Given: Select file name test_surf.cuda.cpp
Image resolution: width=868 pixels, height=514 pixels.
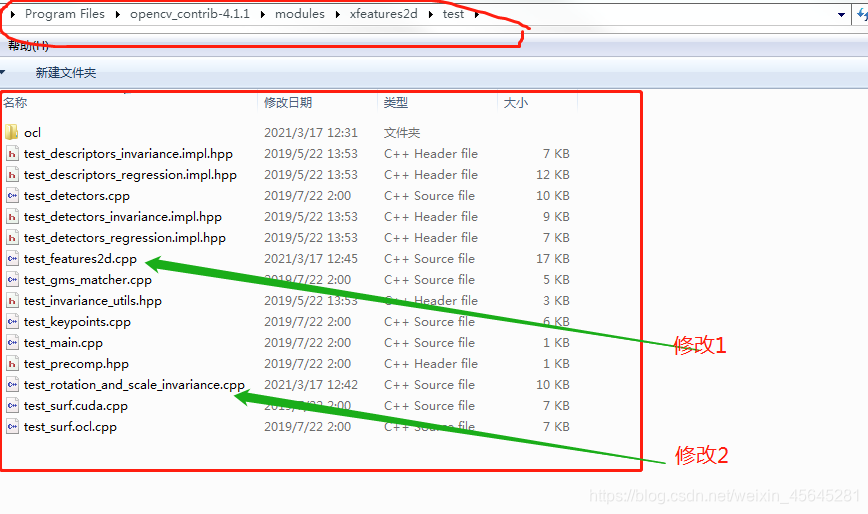Looking at the screenshot, I should point(75,406).
